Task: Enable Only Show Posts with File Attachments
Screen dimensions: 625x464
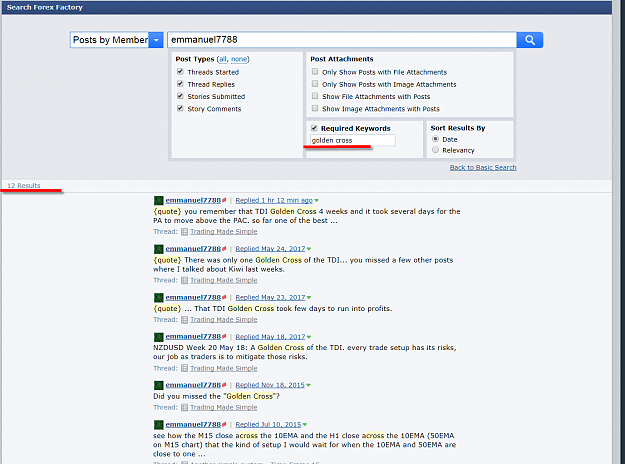Action: pos(315,72)
